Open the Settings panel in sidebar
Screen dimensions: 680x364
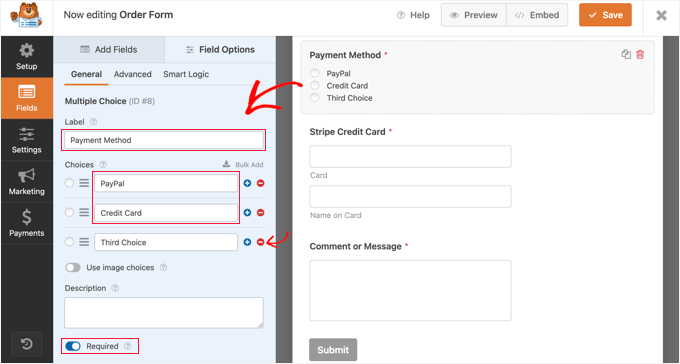[x=26, y=140]
